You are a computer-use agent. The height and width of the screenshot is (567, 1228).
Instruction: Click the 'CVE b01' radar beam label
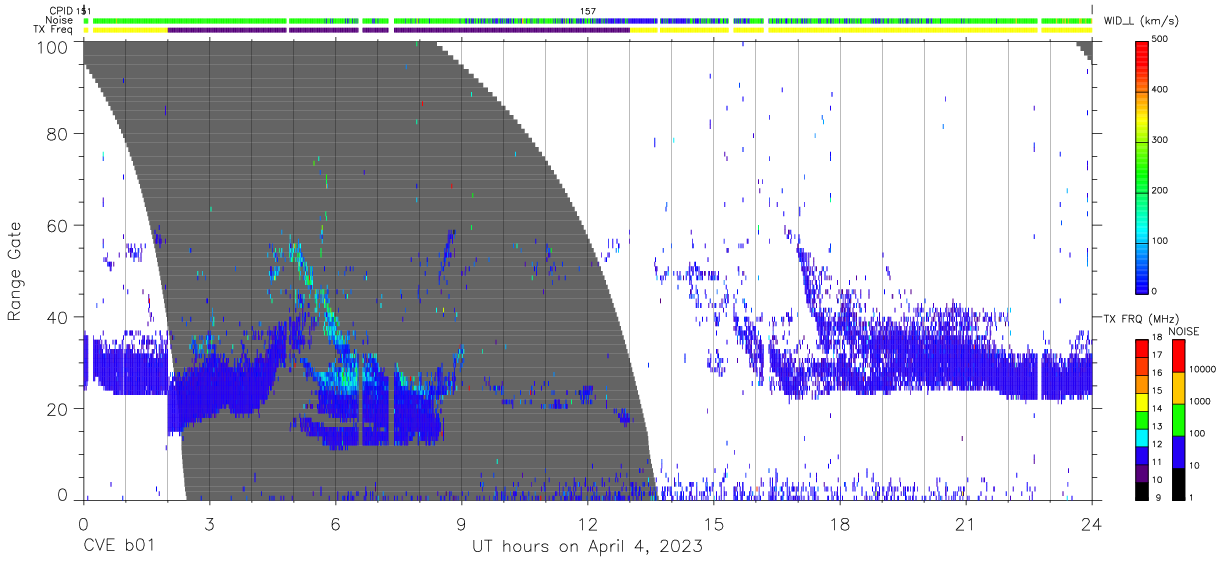pyautogui.click(x=121, y=547)
